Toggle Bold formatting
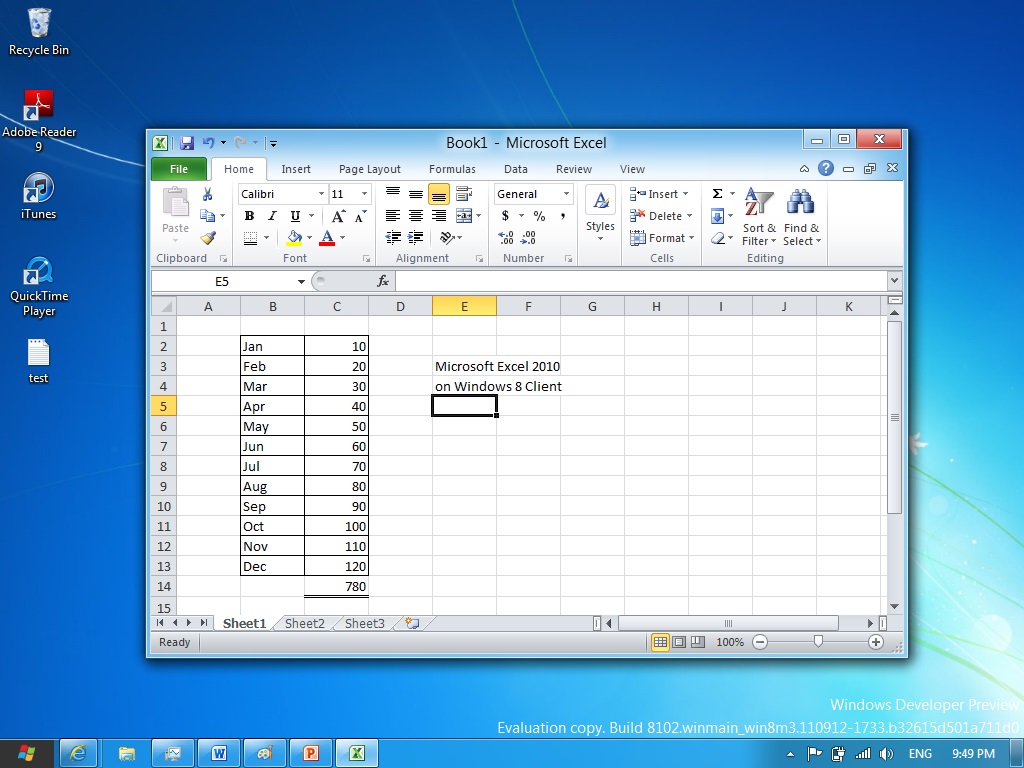Screen dimensions: 1024x768 (x=249, y=216)
